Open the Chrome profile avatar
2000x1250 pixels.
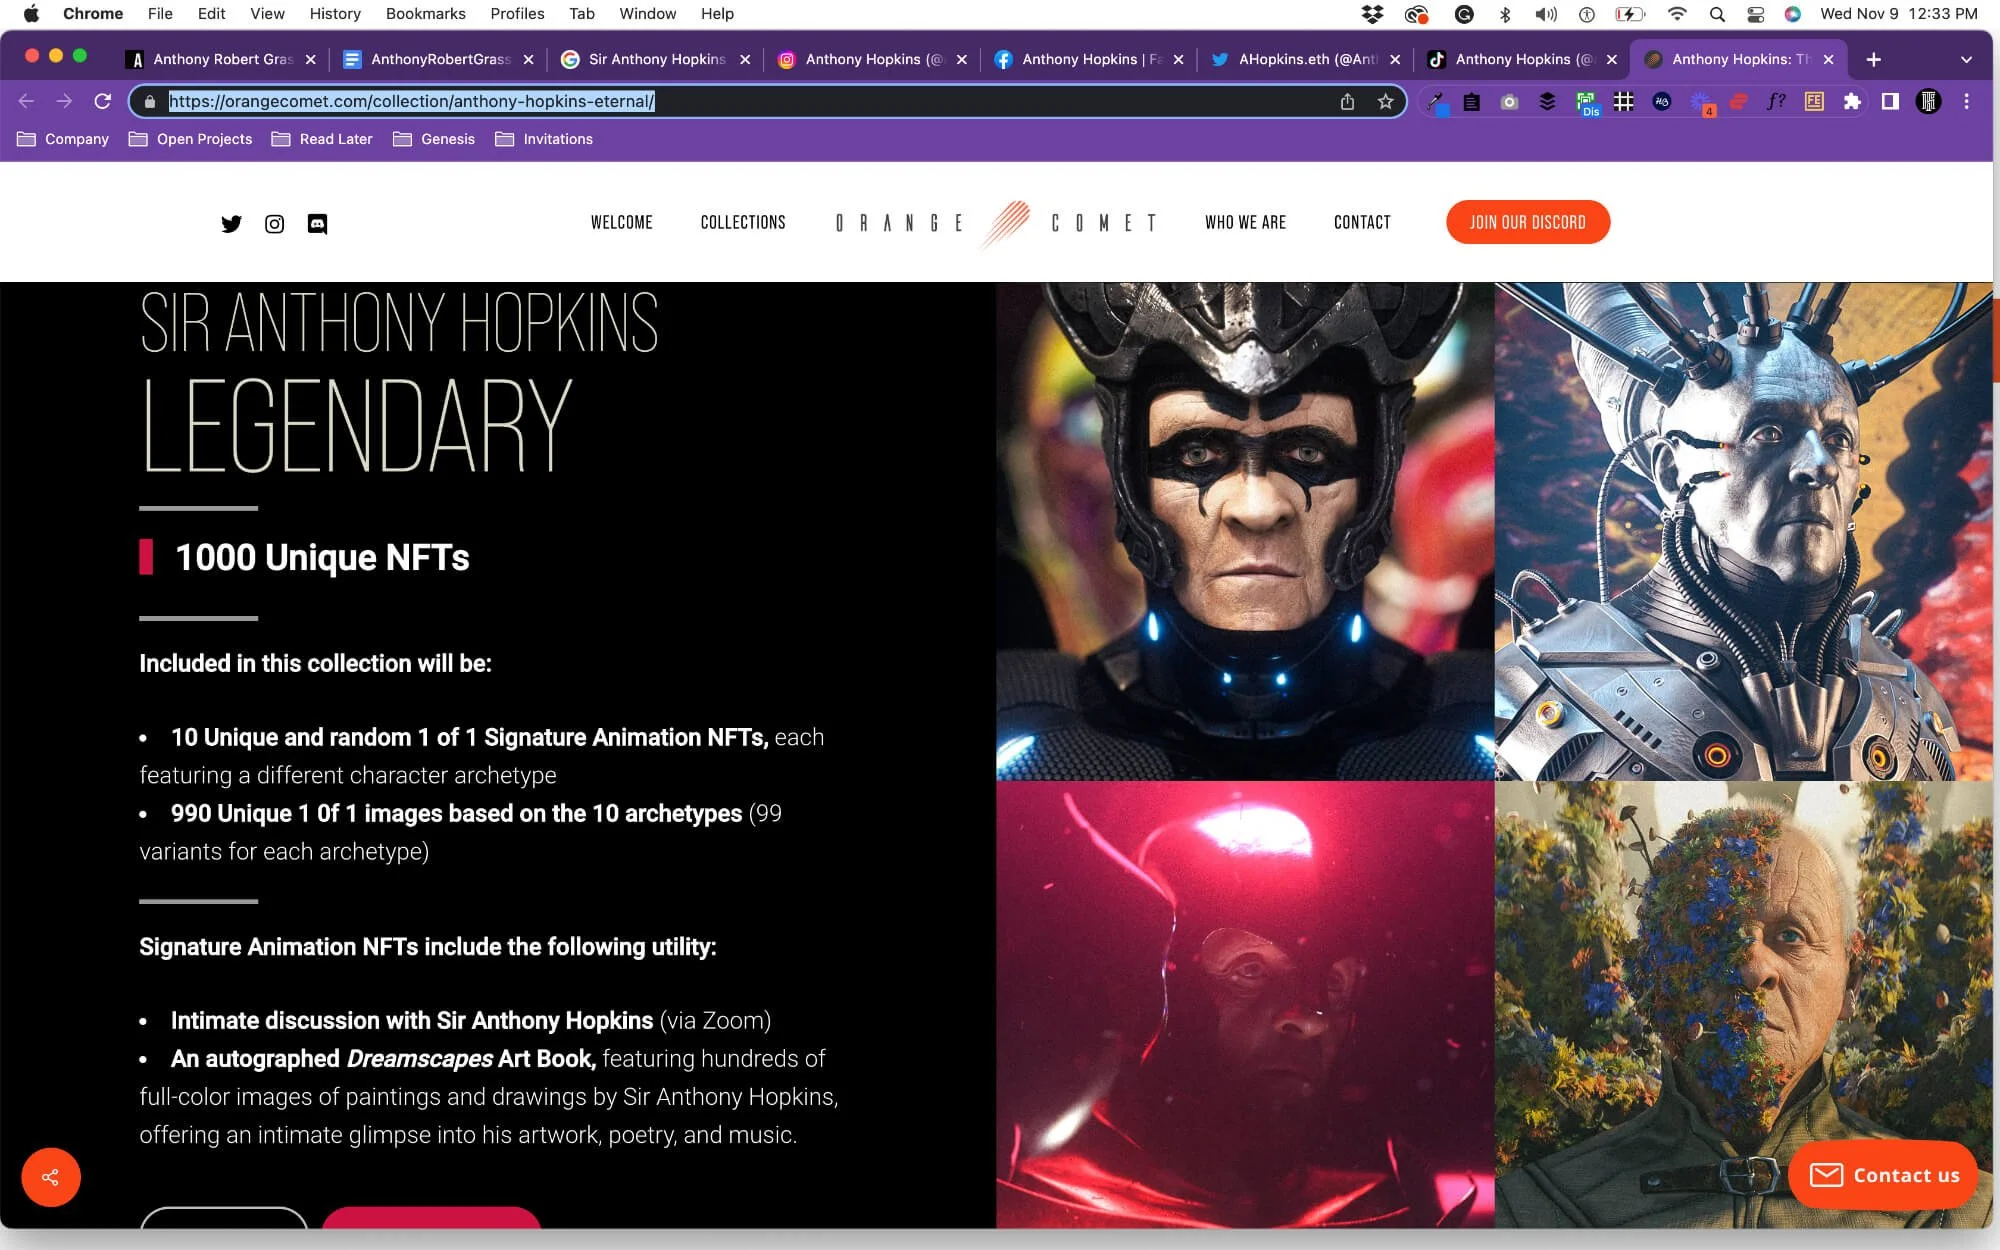point(1928,101)
